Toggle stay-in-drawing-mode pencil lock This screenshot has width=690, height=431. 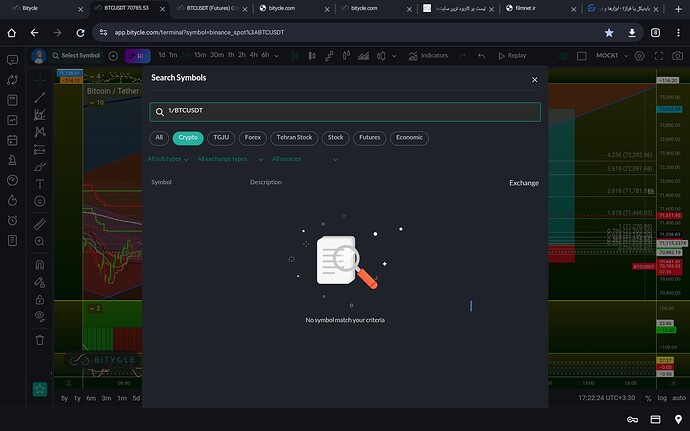pyautogui.click(x=40, y=282)
